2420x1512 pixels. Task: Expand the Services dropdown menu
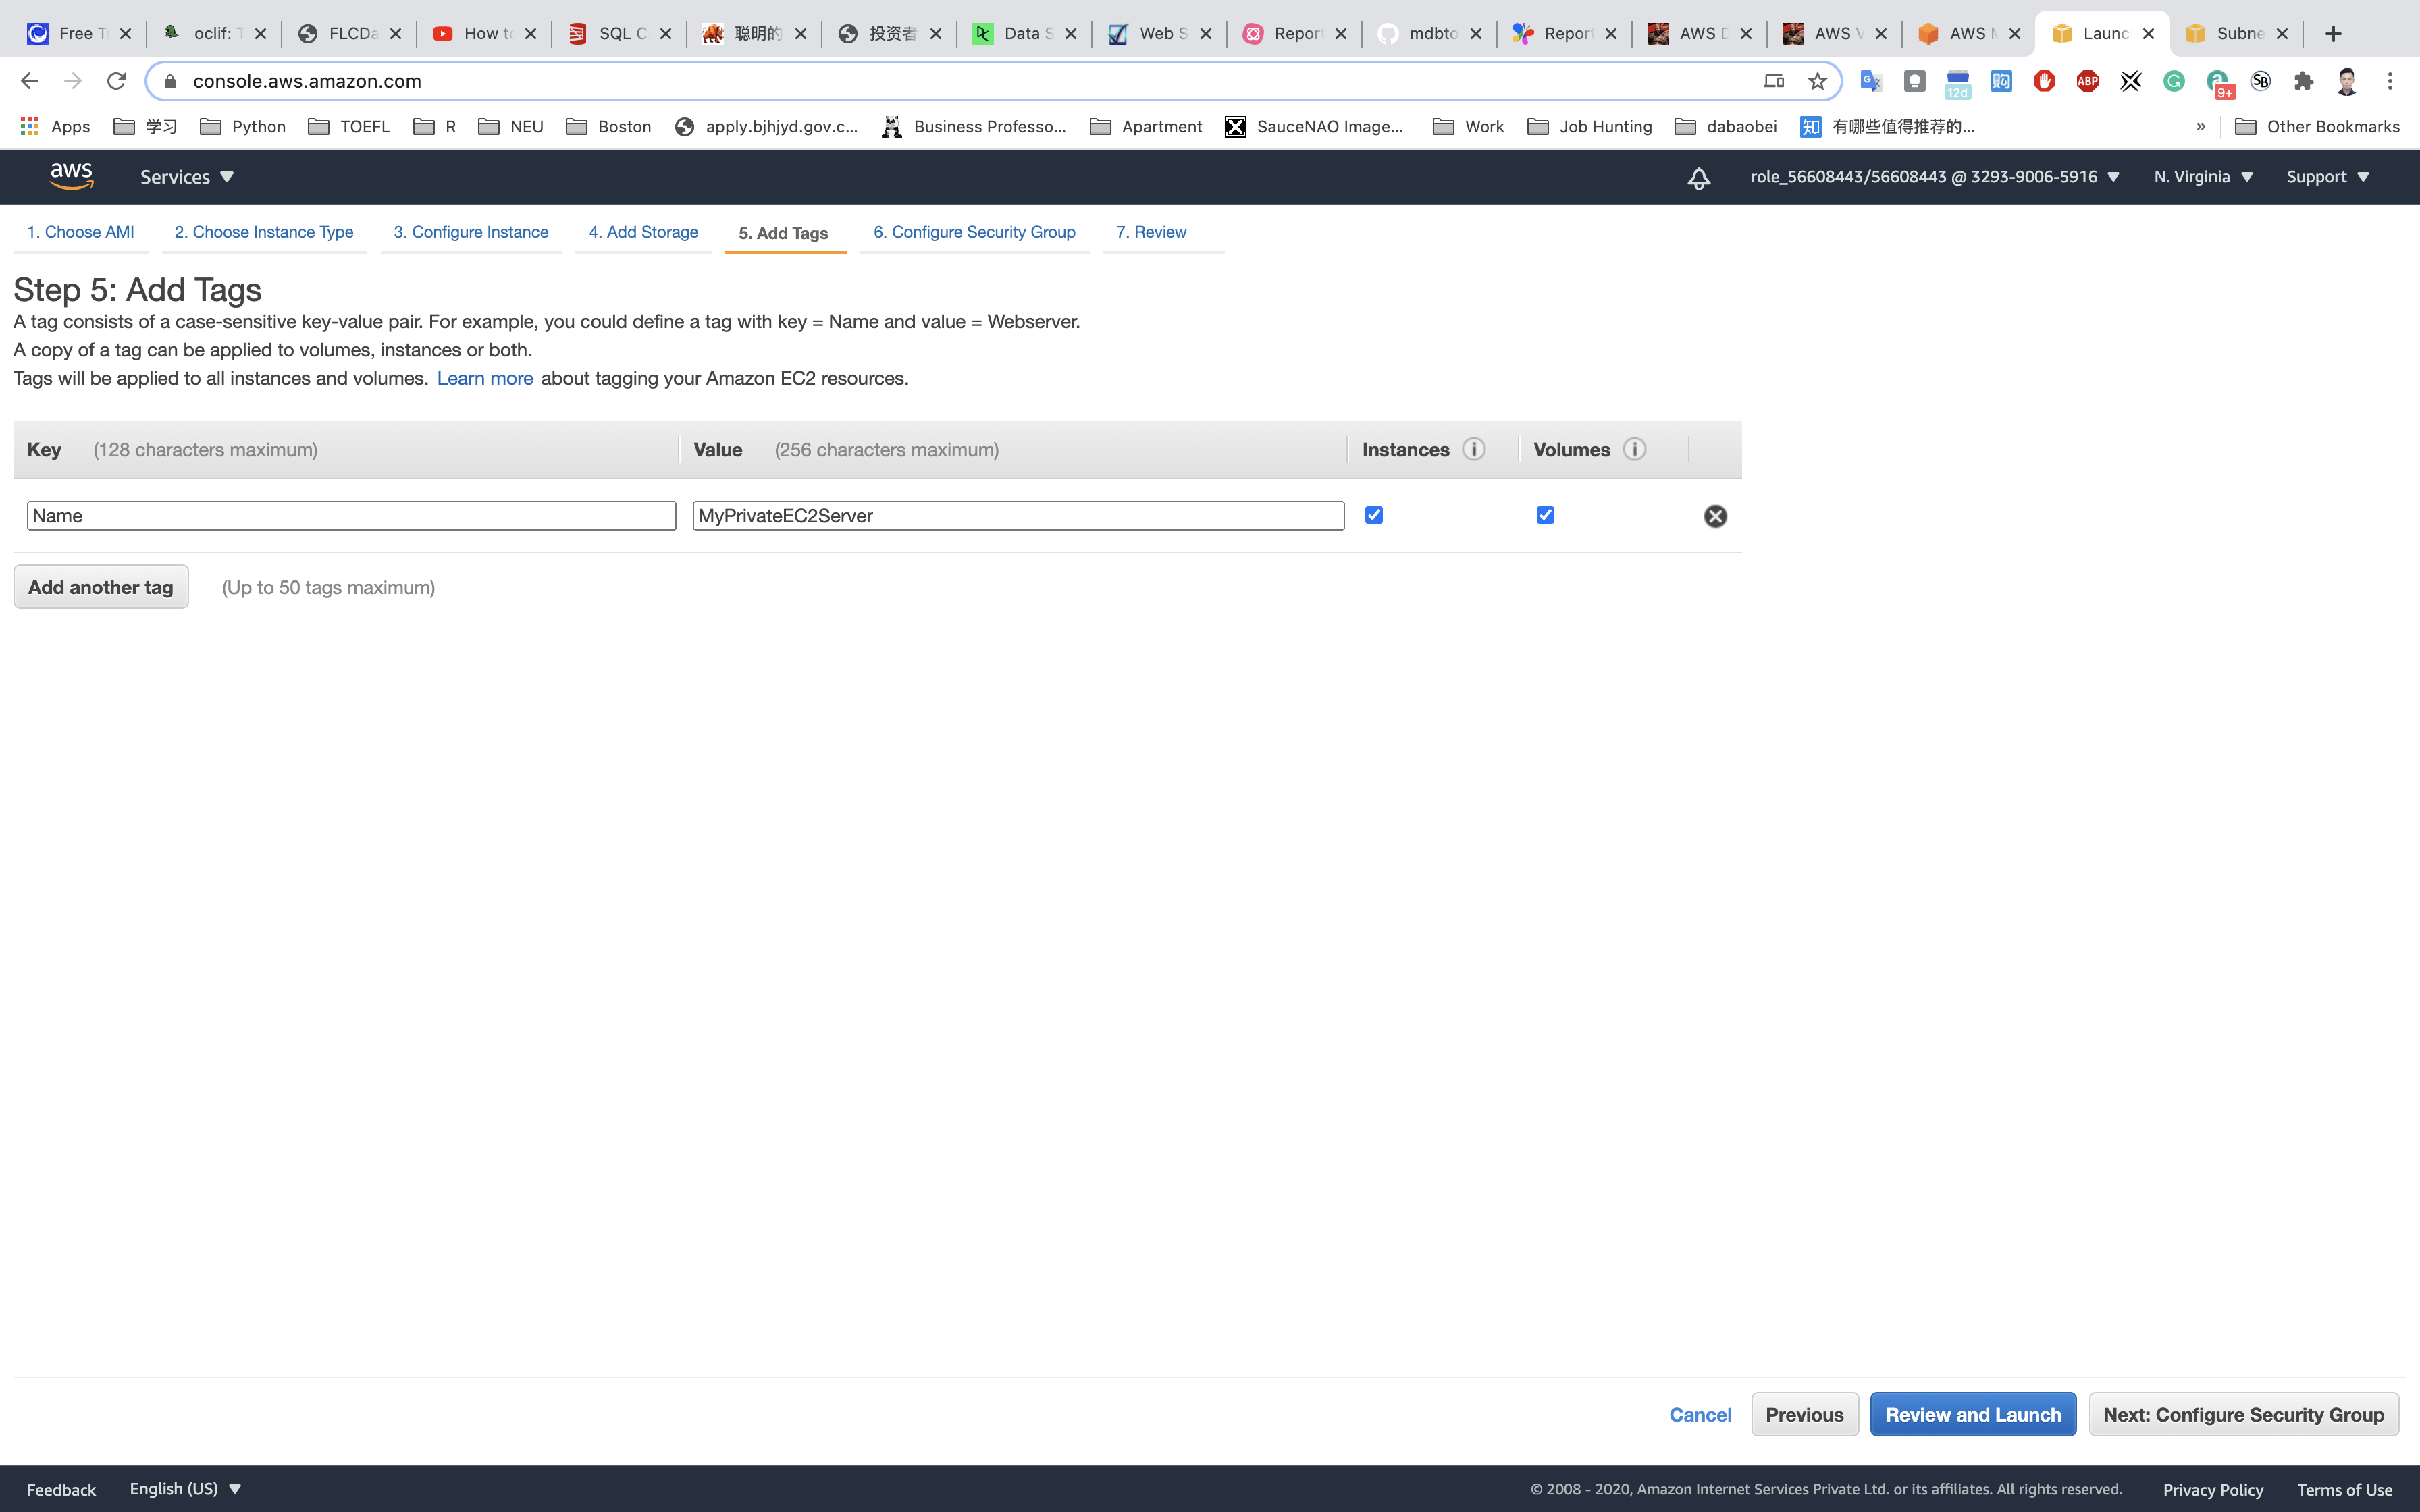(187, 177)
